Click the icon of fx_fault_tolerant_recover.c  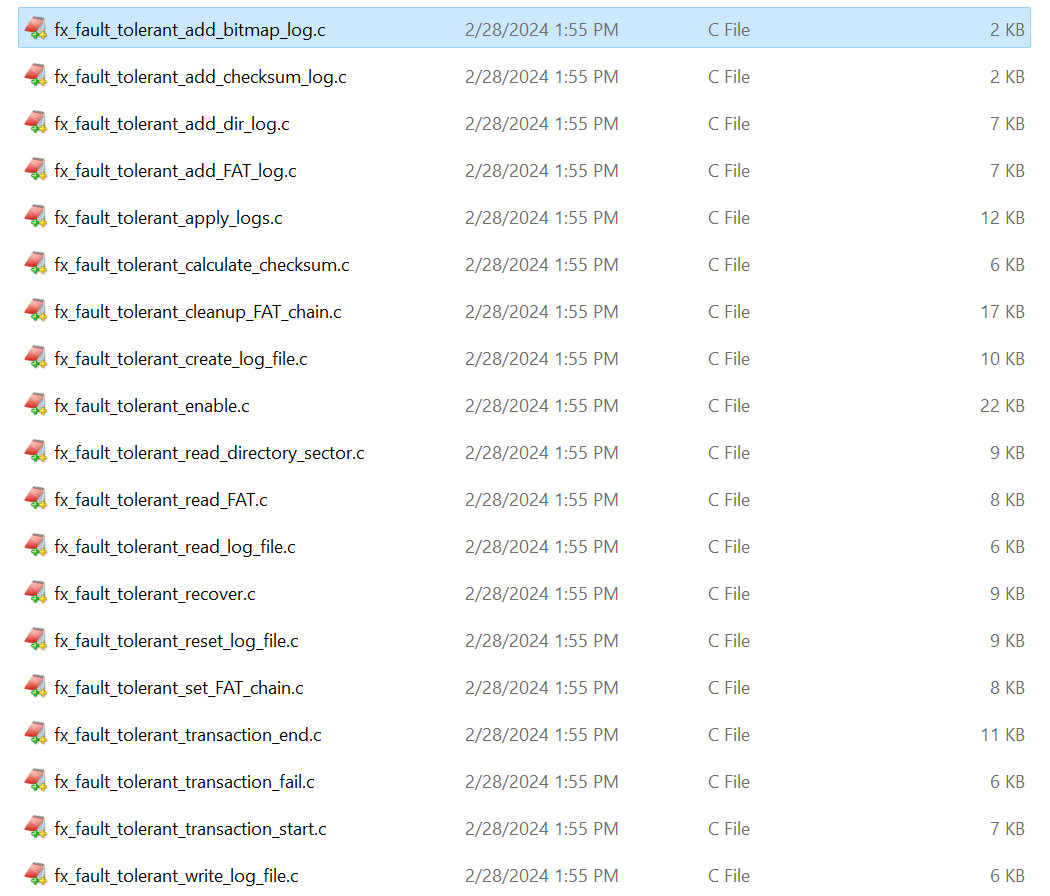tap(35, 593)
